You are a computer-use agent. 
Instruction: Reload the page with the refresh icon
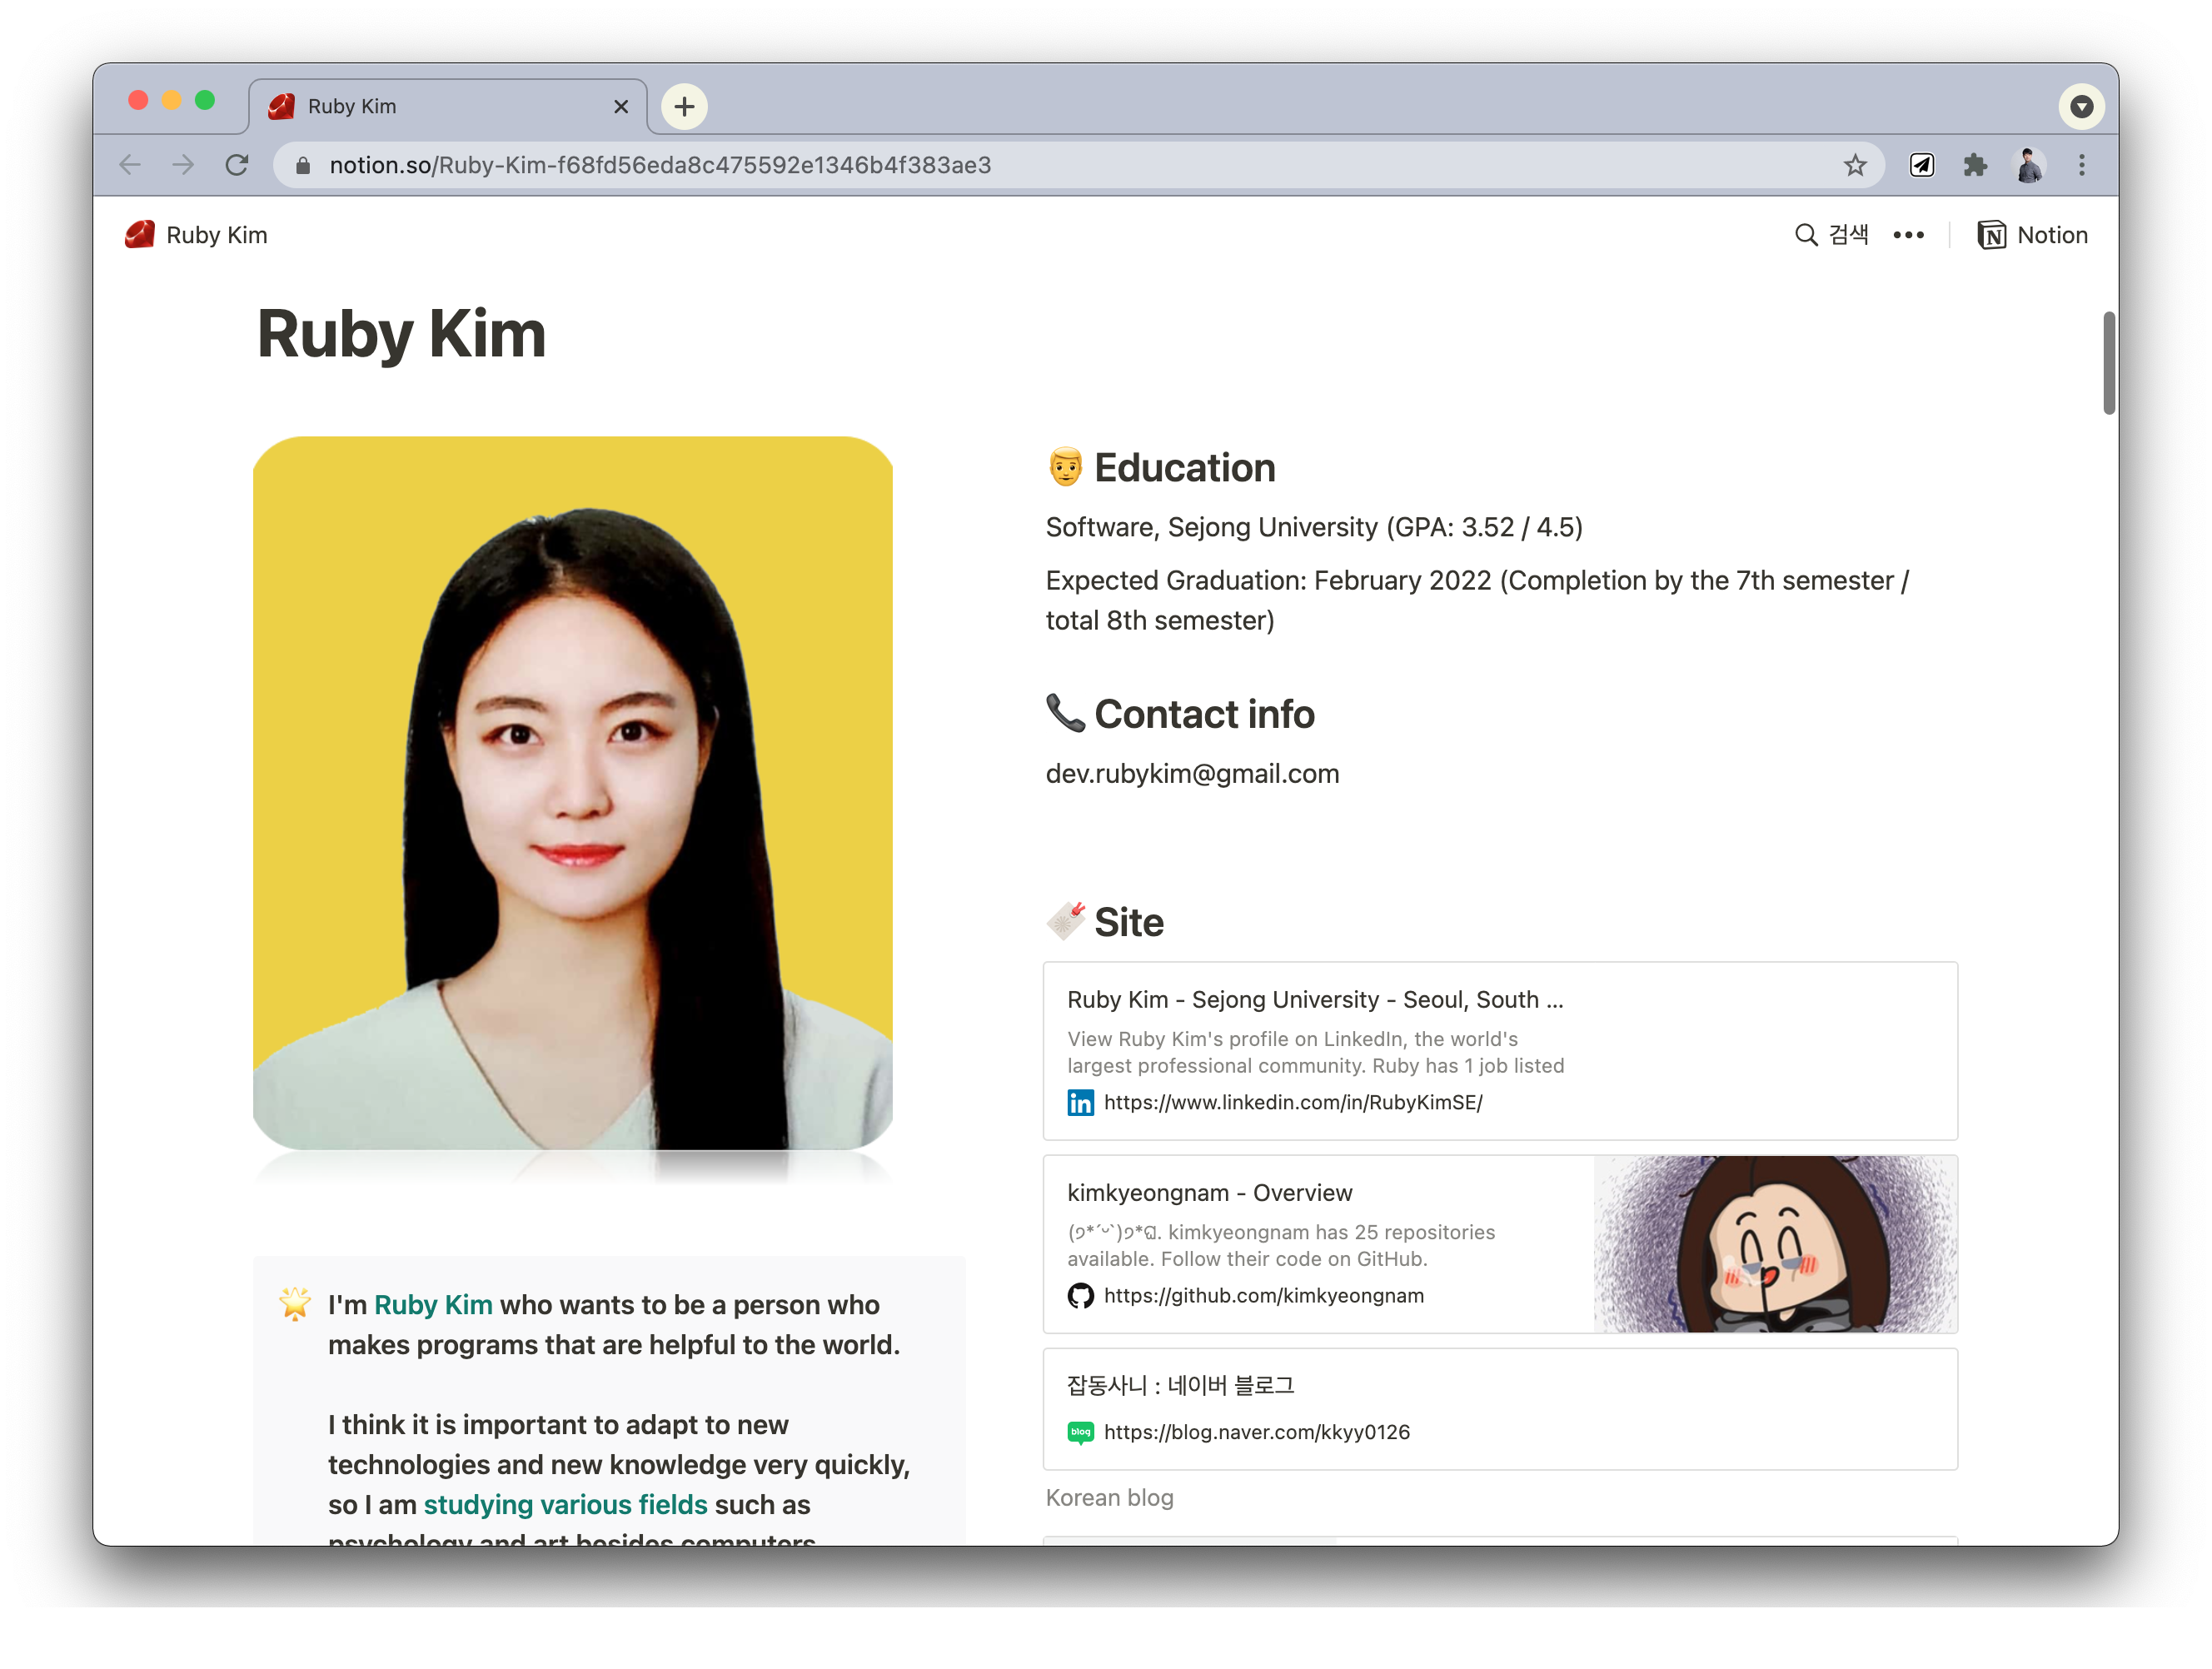click(237, 165)
